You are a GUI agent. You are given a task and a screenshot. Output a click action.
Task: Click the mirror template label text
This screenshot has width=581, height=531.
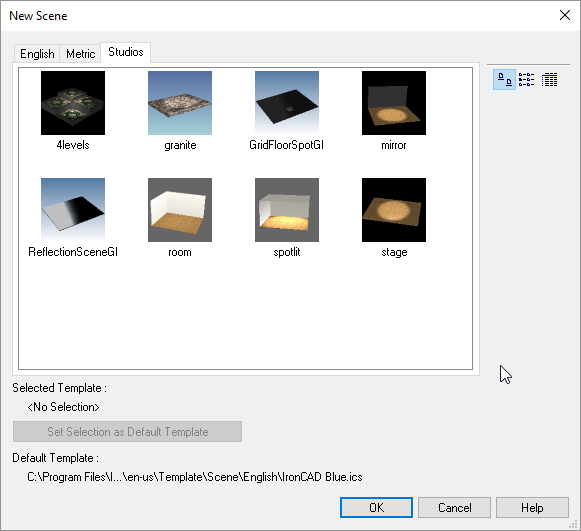click(x=394, y=145)
